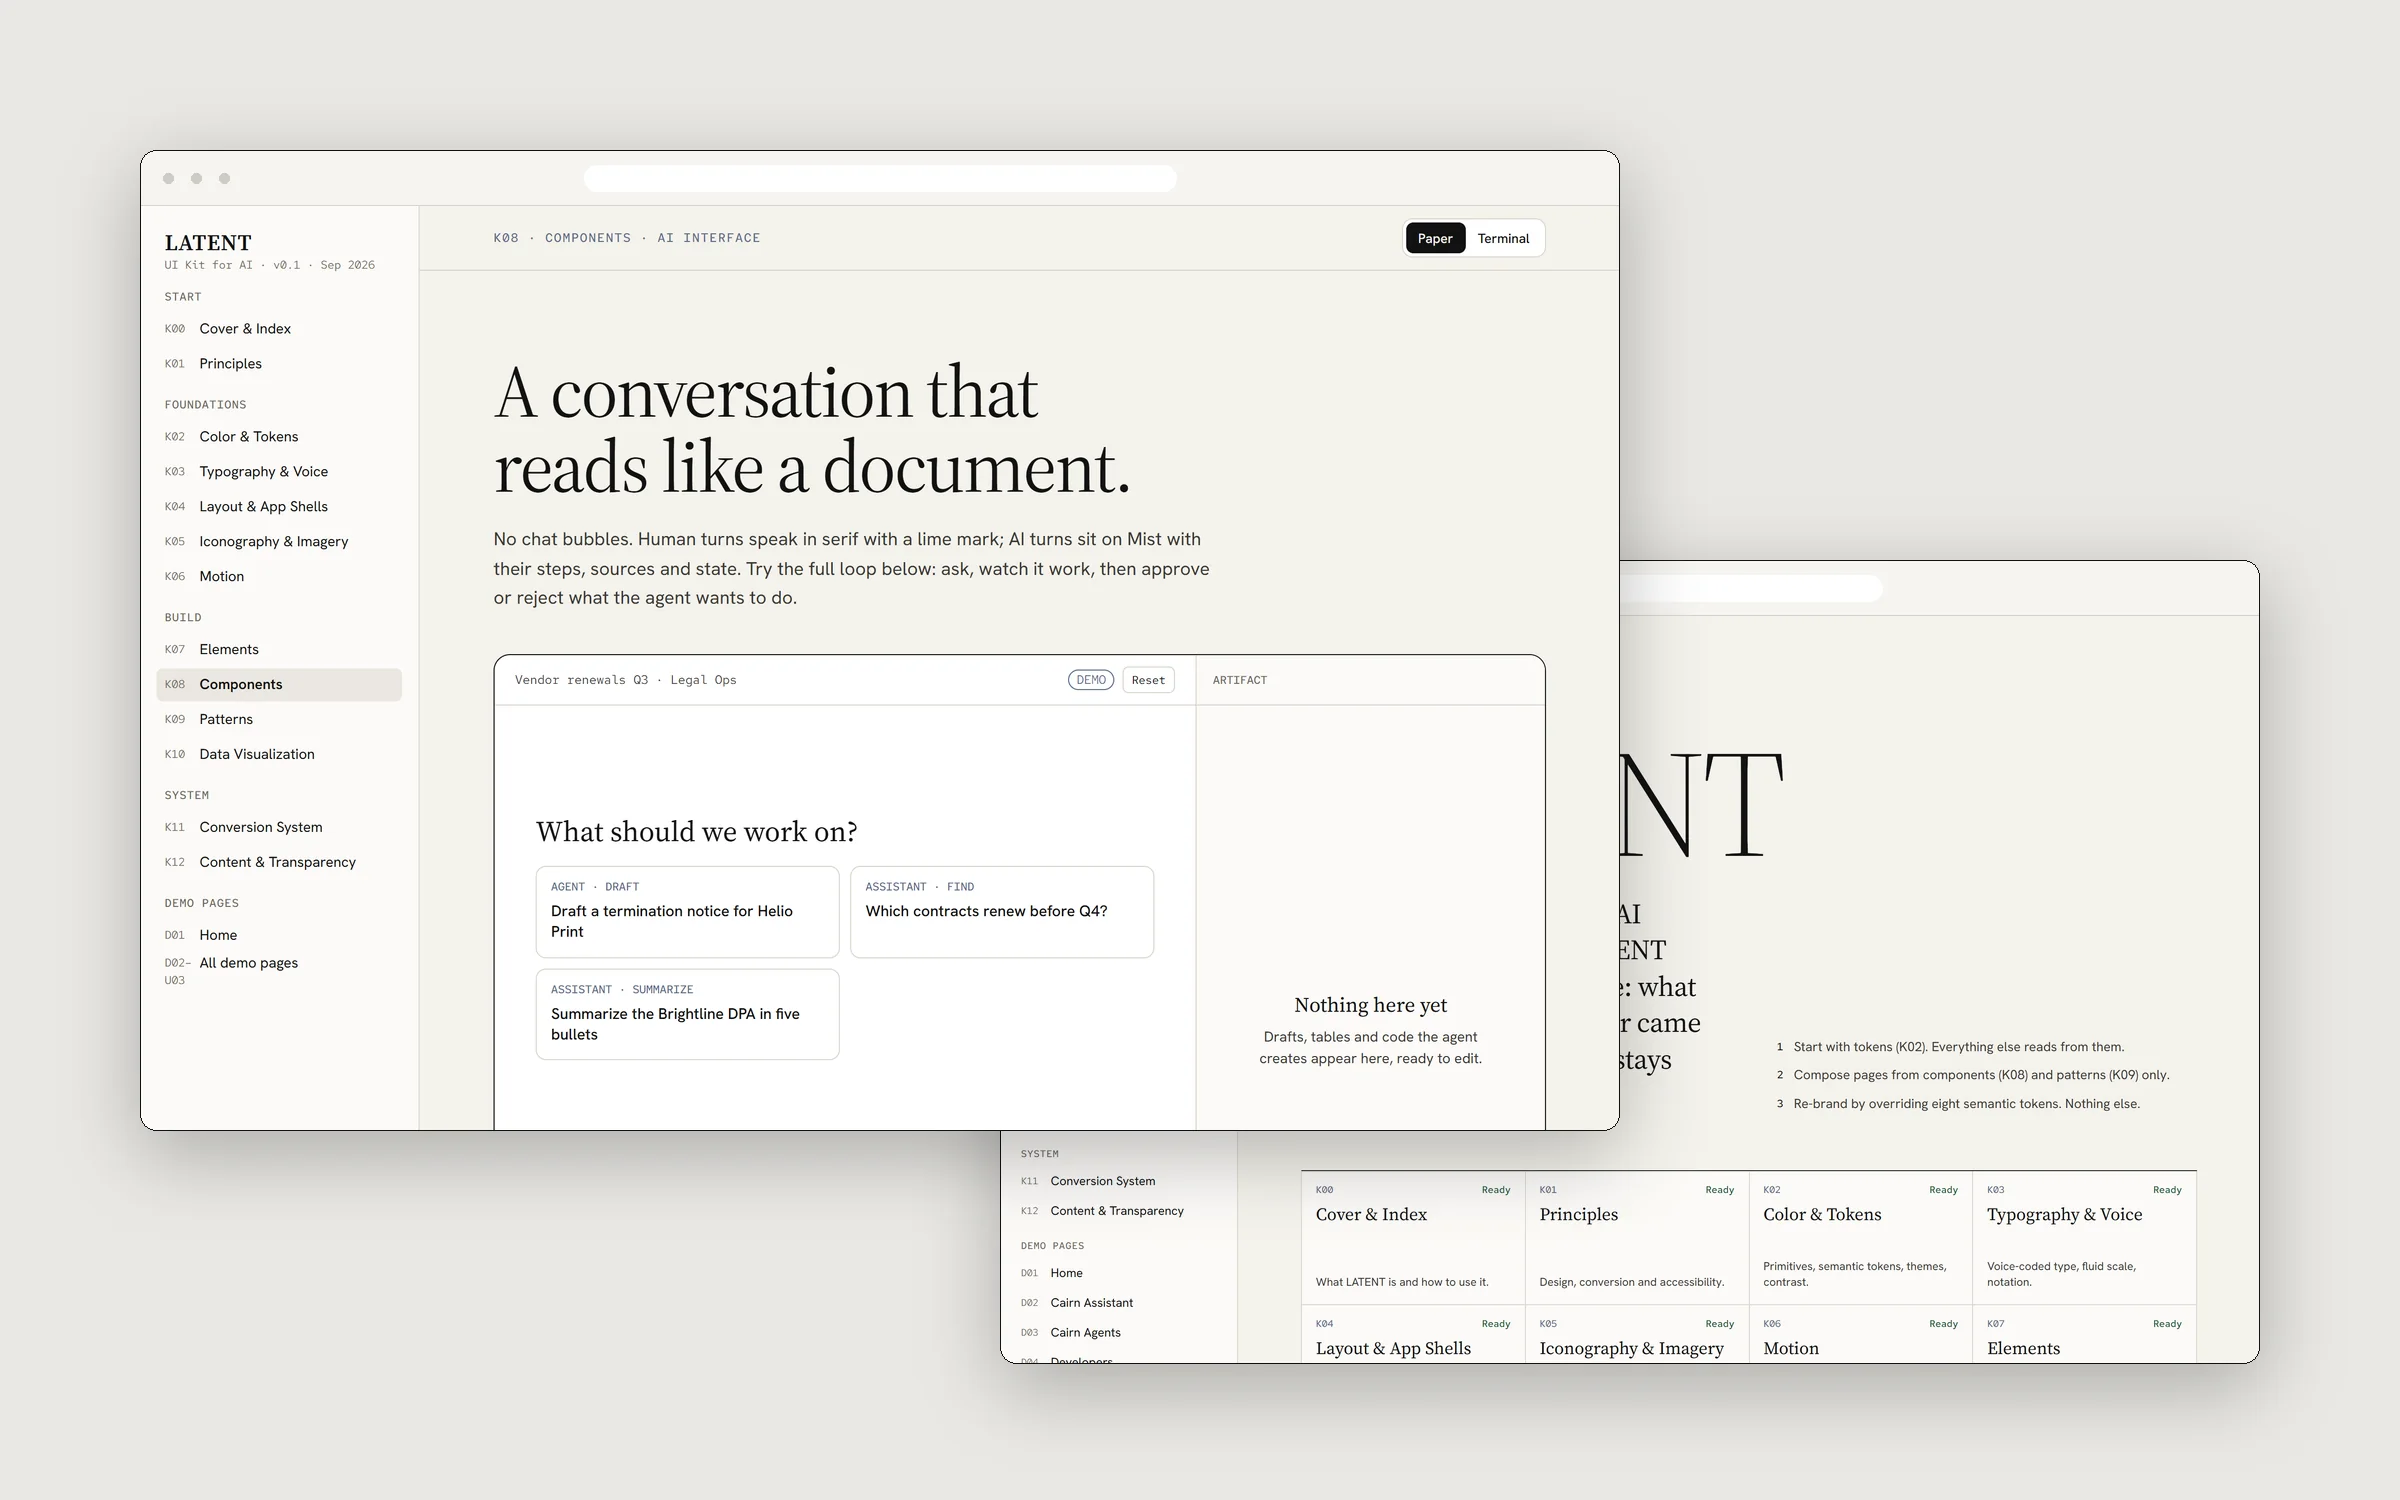
Task: Open Cairn Agents in back window sidebar
Action: 1120,1333
